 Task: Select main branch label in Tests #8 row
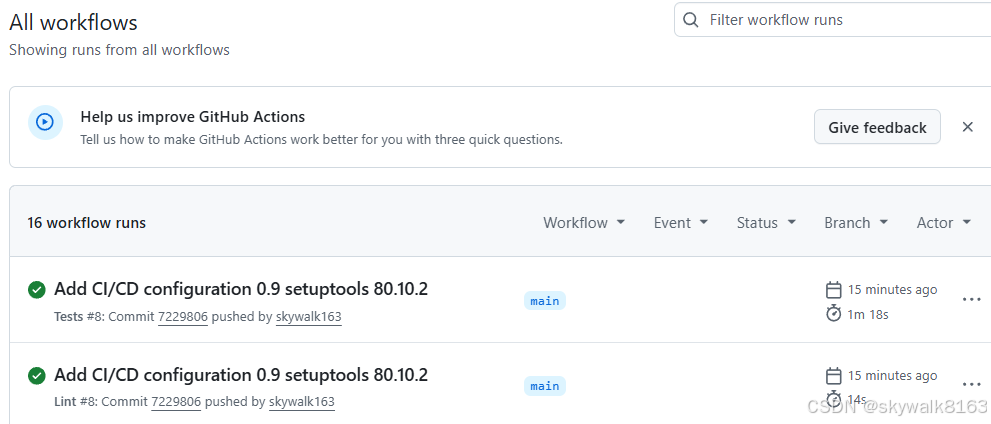(545, 301)
